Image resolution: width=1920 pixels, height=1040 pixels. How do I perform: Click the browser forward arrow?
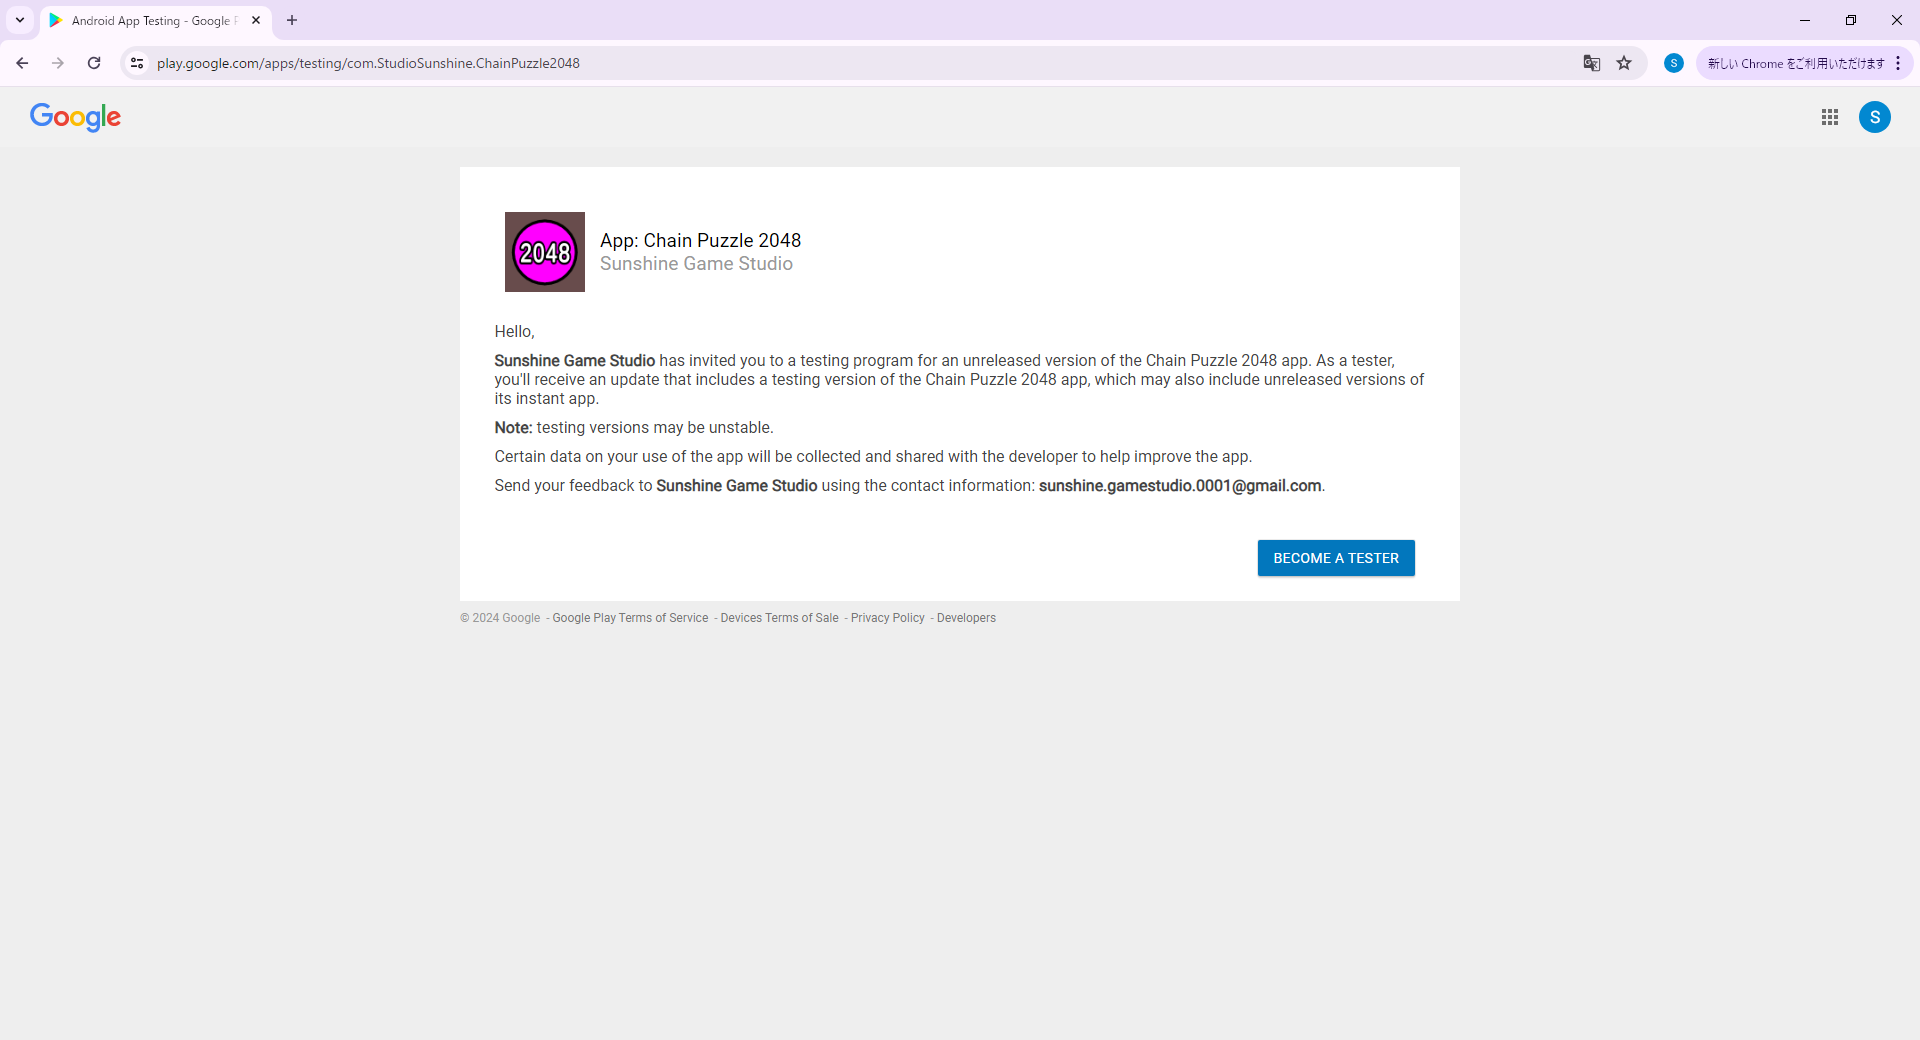coord(58,63)
